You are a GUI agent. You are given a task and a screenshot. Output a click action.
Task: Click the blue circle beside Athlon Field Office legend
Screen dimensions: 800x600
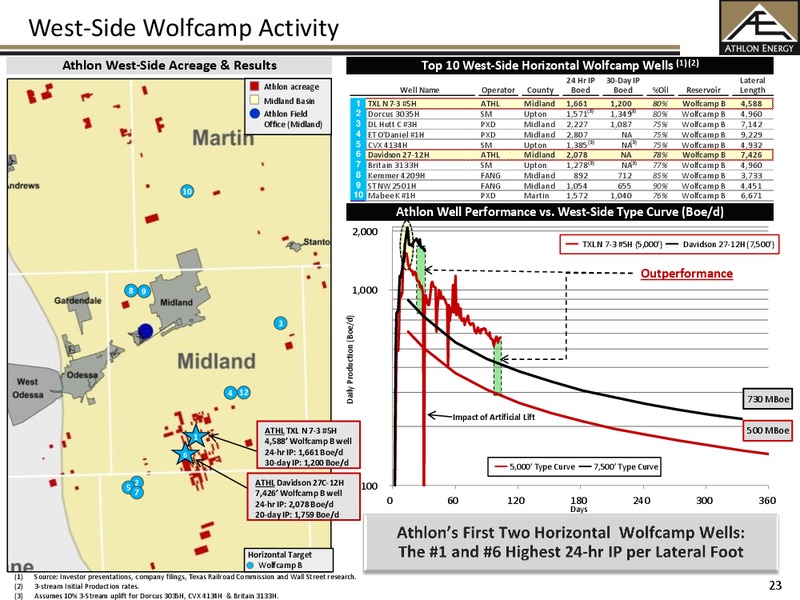click(255, 114)
